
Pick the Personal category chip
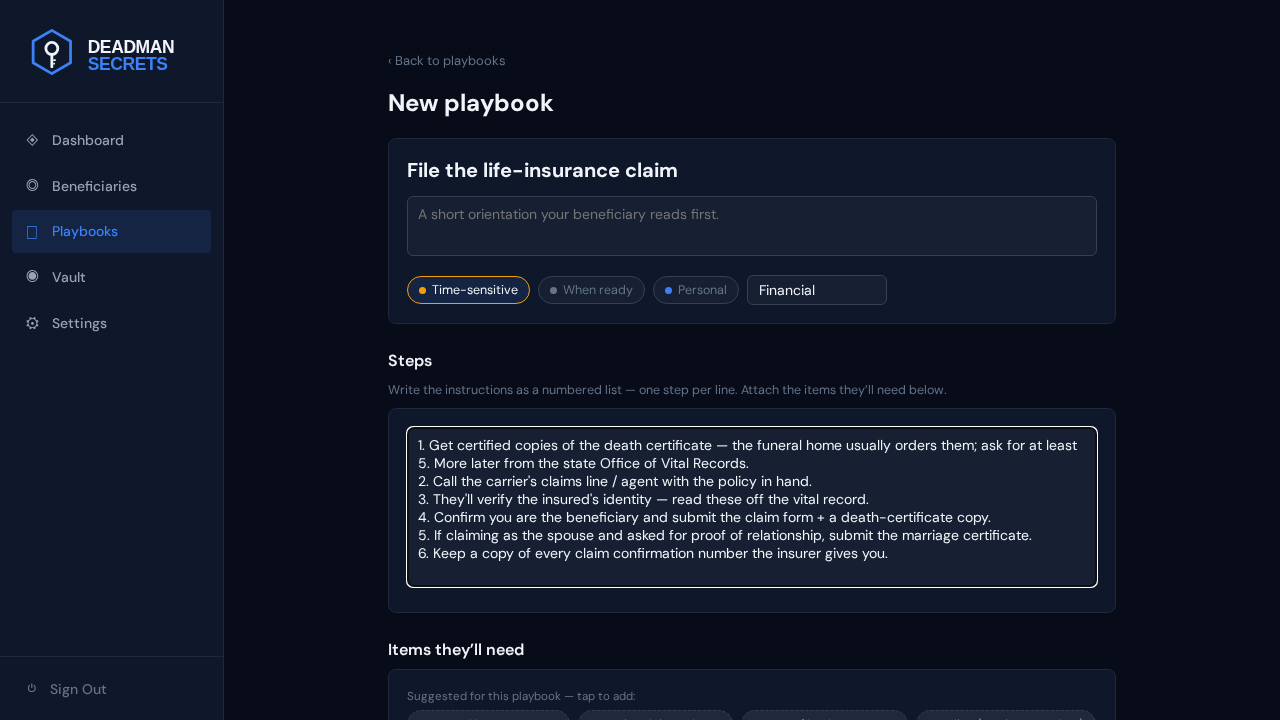[x=696, y=290]
